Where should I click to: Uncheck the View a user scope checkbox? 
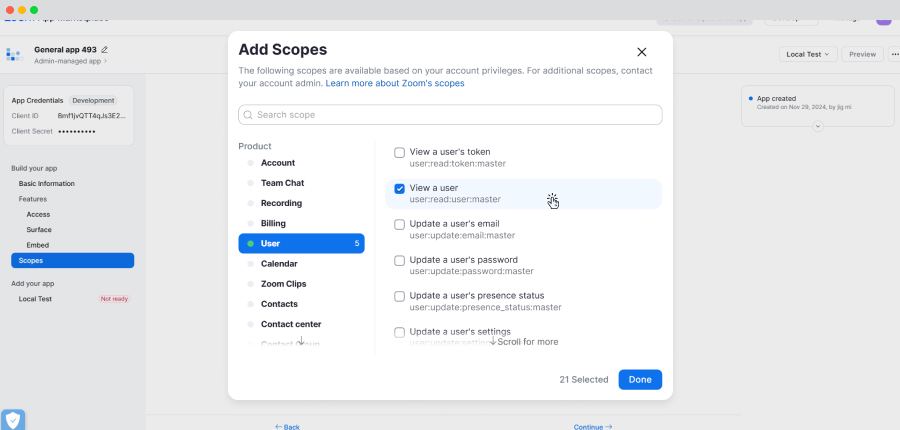point(399,188)
